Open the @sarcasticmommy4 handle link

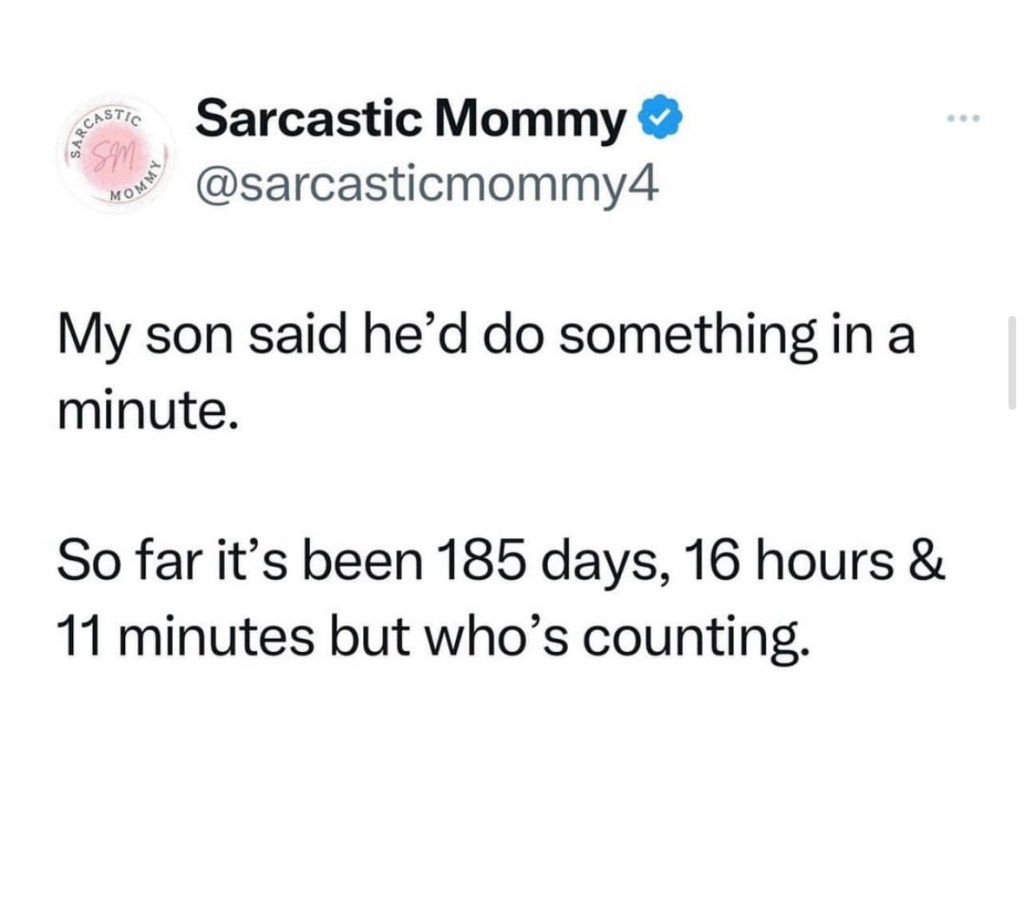427,184
